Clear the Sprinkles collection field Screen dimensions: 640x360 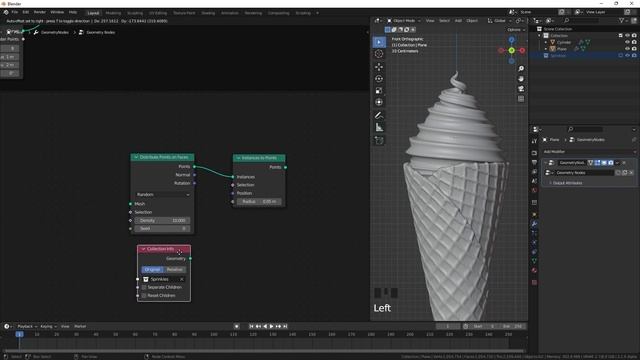(182, 279)
